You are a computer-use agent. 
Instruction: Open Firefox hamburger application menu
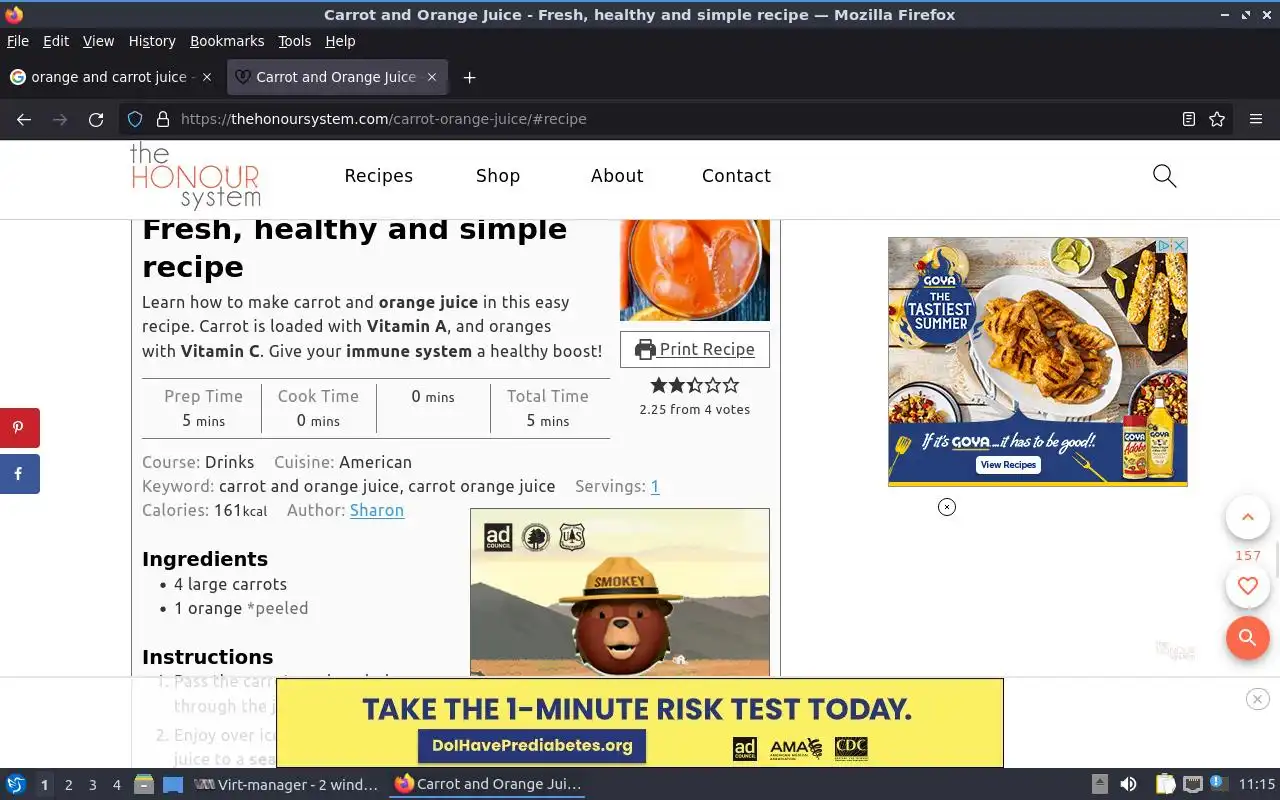click(x=1256, y=119)
